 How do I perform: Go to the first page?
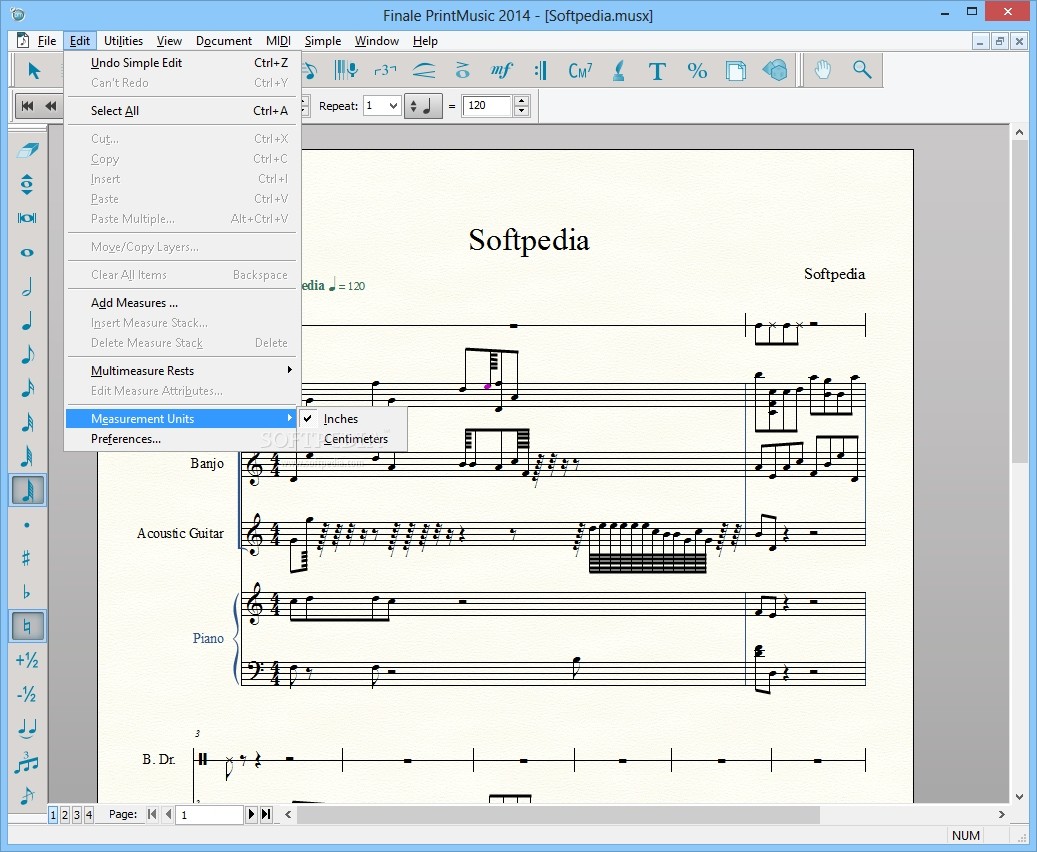coord(152,814)
